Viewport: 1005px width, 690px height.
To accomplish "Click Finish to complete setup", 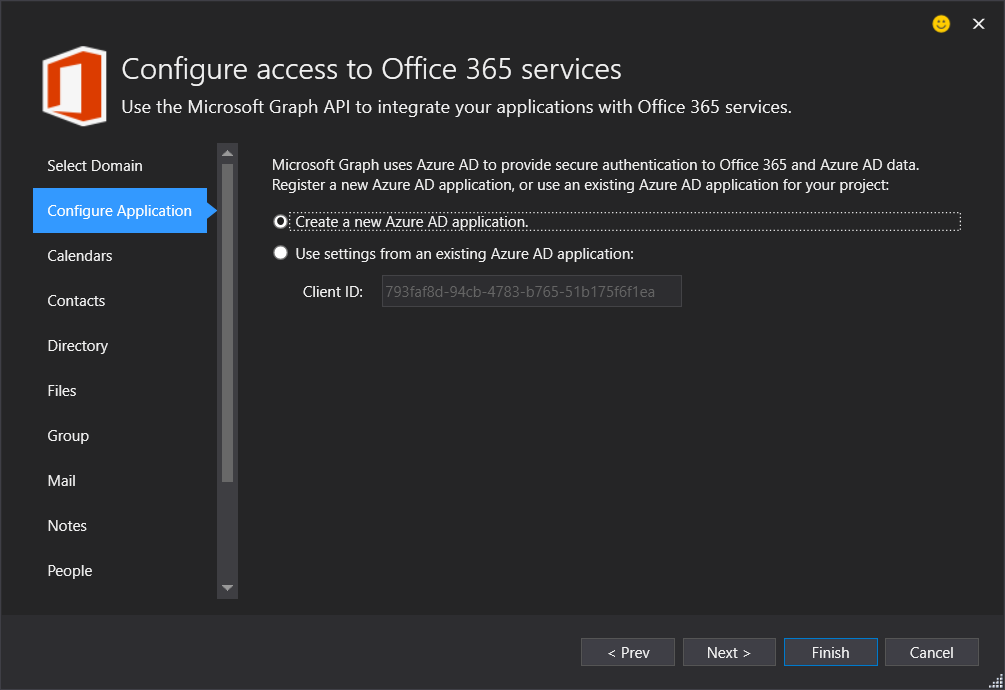I will (830, 652).
